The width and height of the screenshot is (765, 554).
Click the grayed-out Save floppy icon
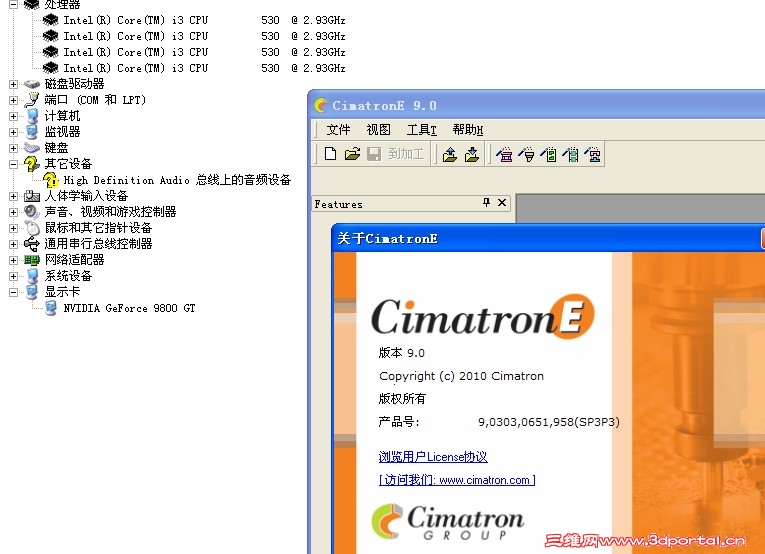[374, 154]
